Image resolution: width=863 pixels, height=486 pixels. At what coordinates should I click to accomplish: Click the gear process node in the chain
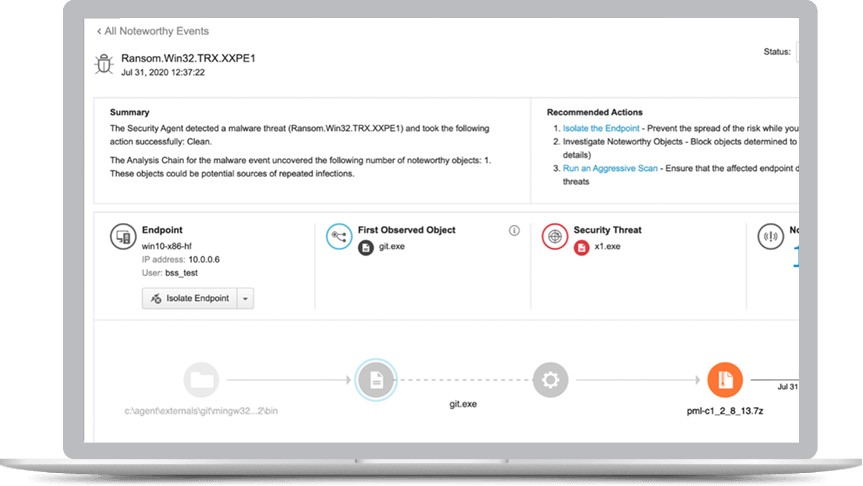[549, 380]
